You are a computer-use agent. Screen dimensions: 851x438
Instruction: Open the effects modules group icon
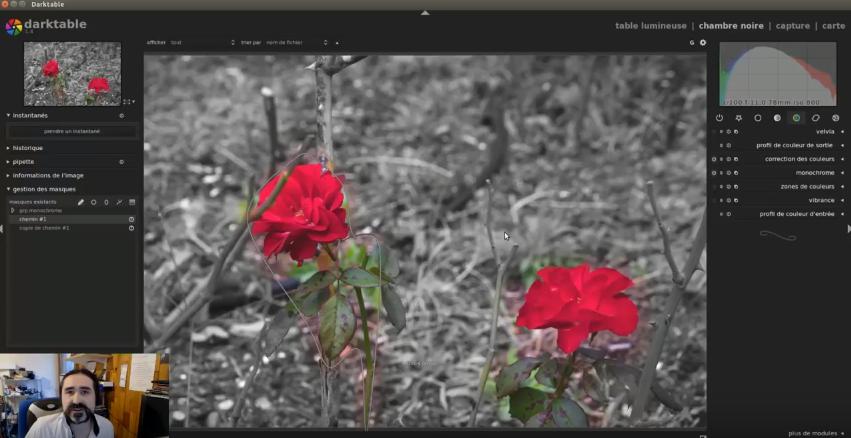pyautogui.click(x=835, y=118)
